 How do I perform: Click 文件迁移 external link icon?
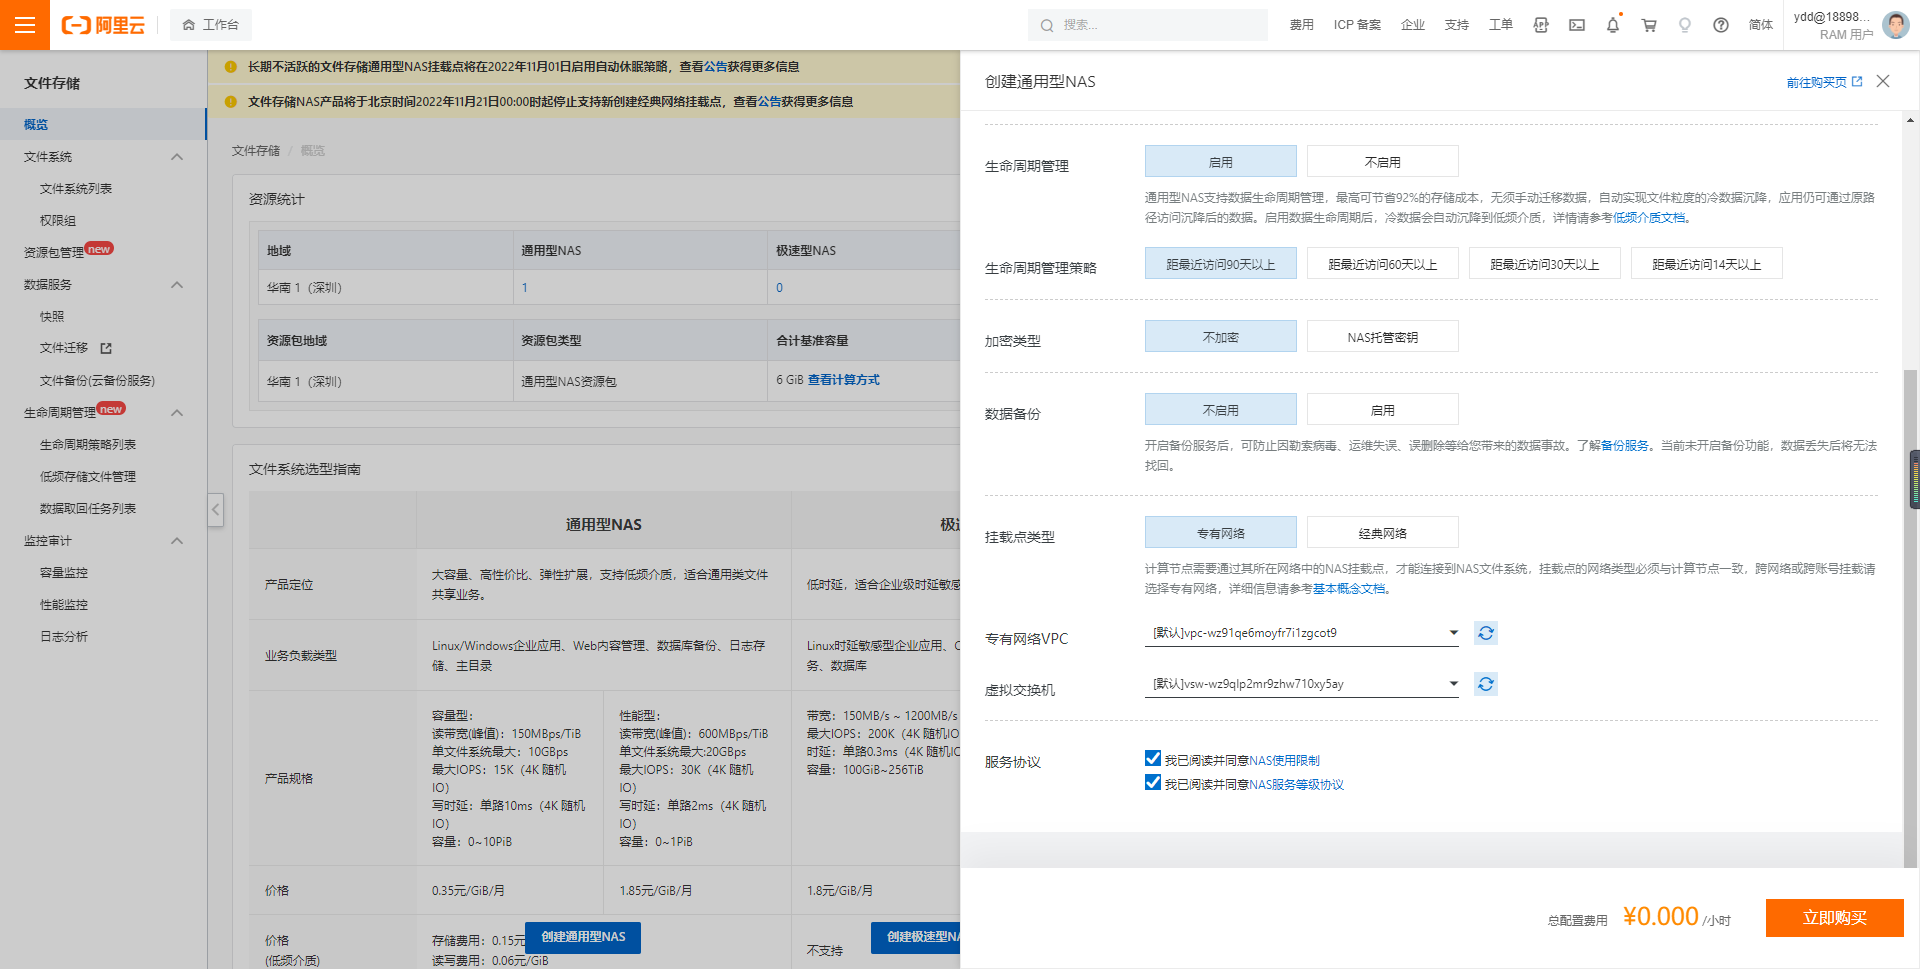coord(106,348)
